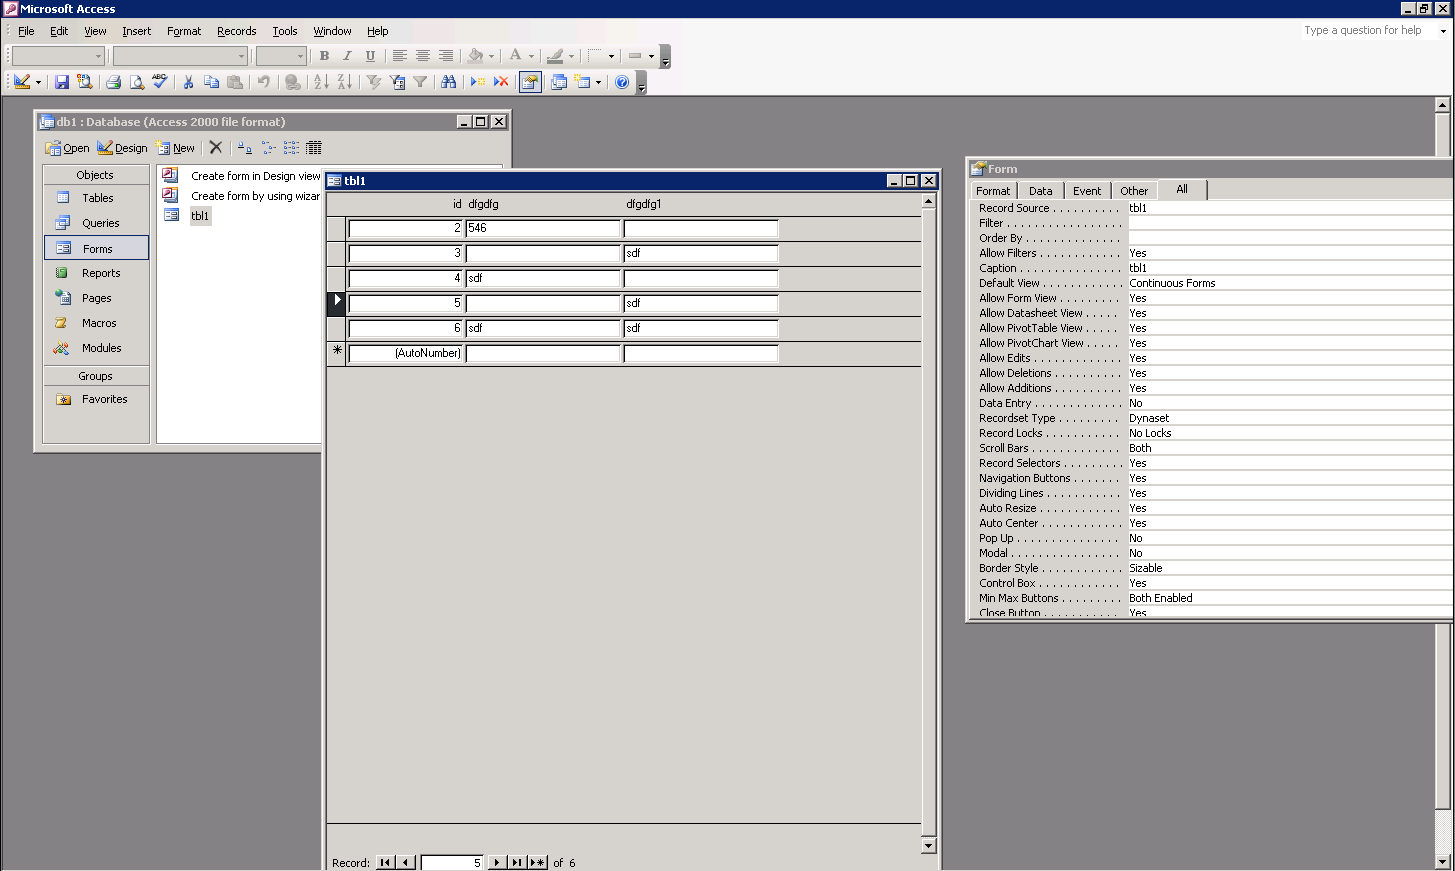Click the Fill/Back Color button

coord(476,56)
